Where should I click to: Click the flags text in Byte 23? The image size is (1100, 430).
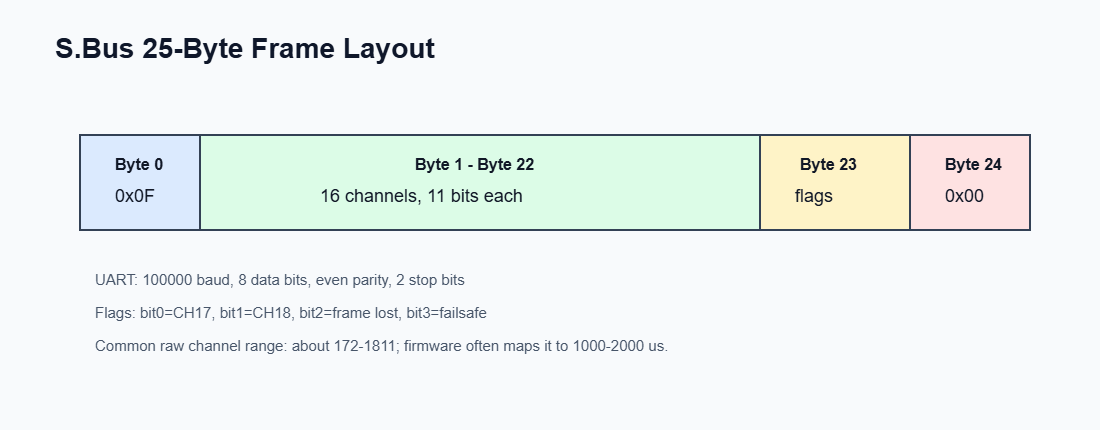pyautogui.click(x=814, y=196)
